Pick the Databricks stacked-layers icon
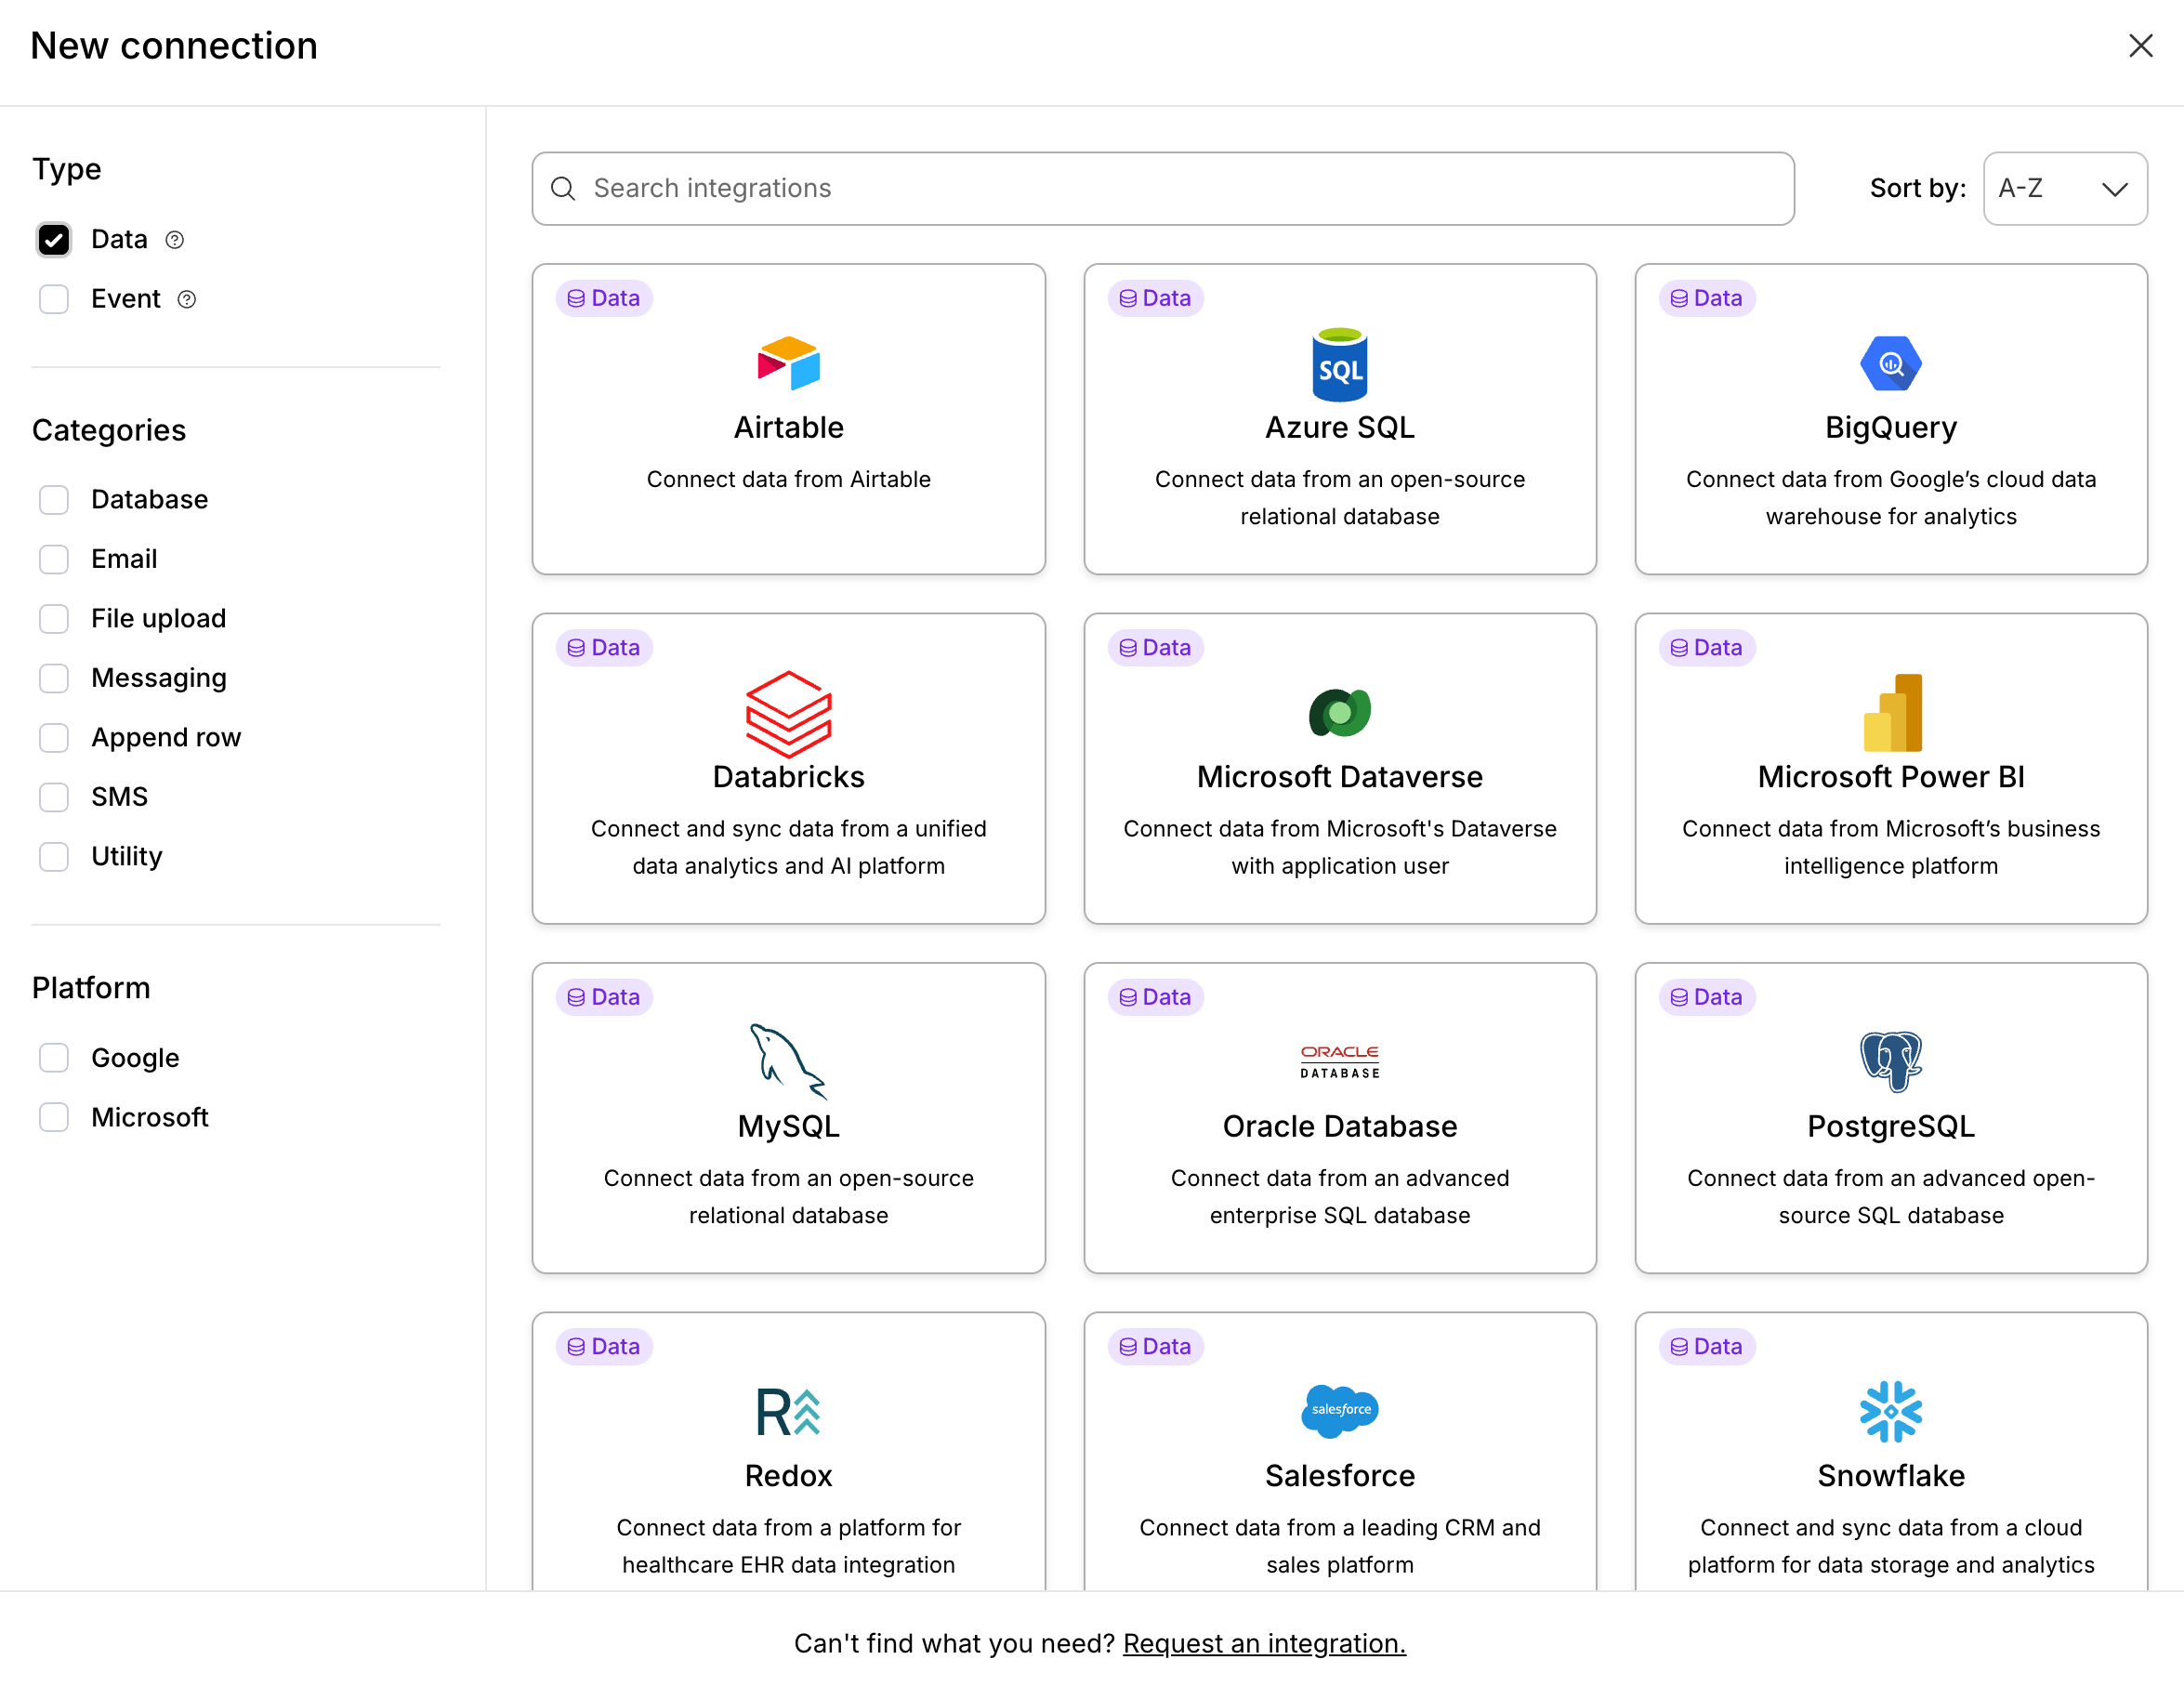2184x1686 pixels. click(788, 713)
